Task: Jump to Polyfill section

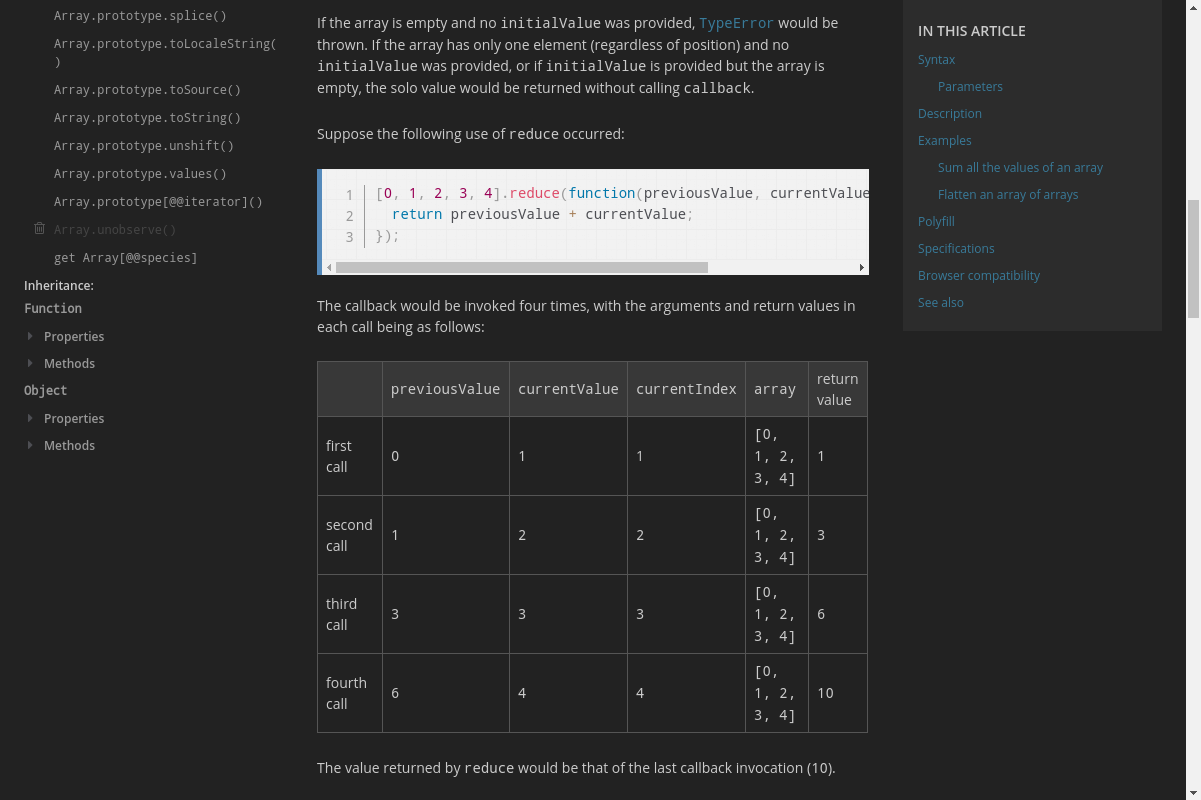Action: [x=936, y=222]
